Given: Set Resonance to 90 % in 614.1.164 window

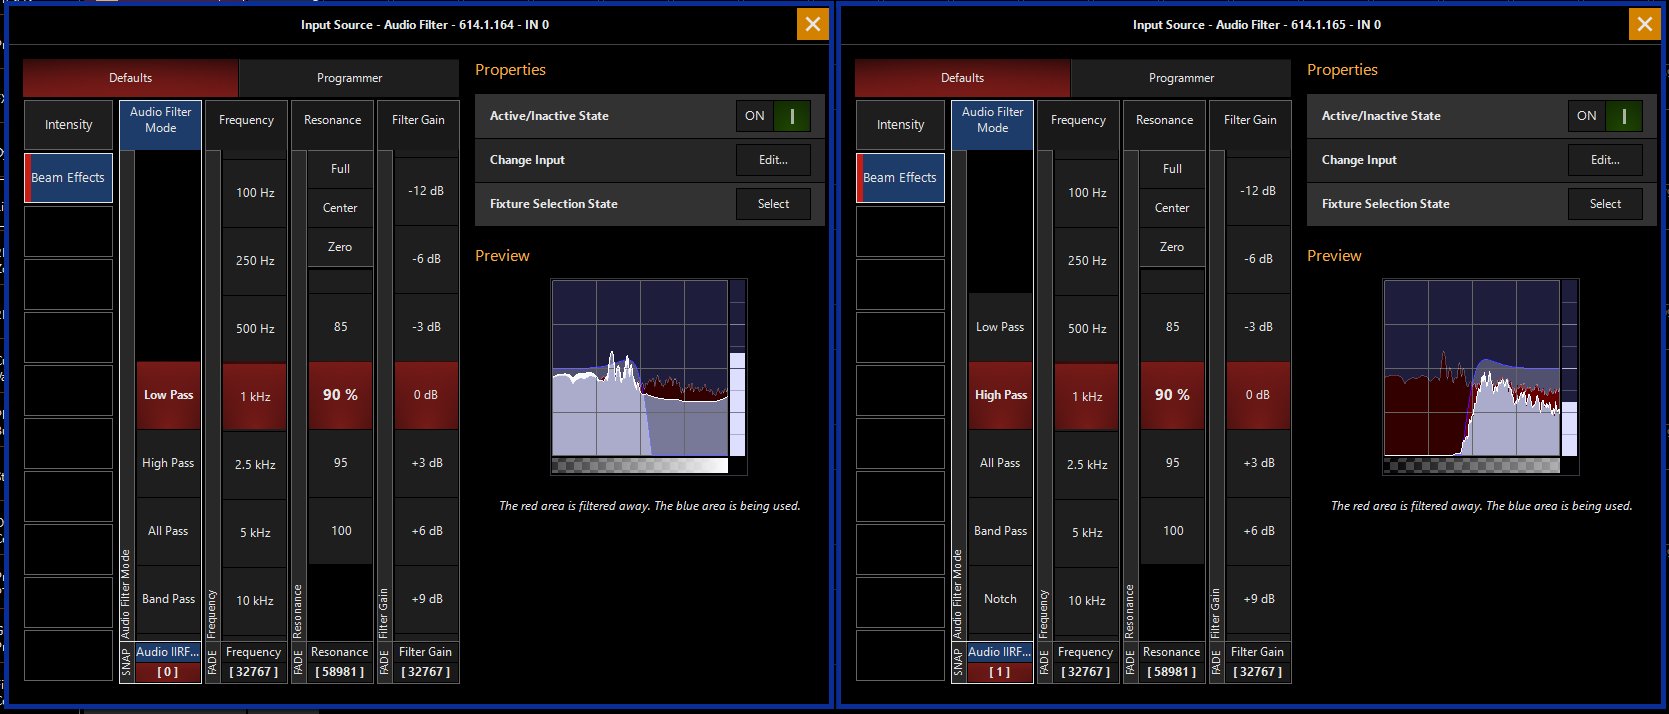Looking at the screenshot, I should [340, 395].
